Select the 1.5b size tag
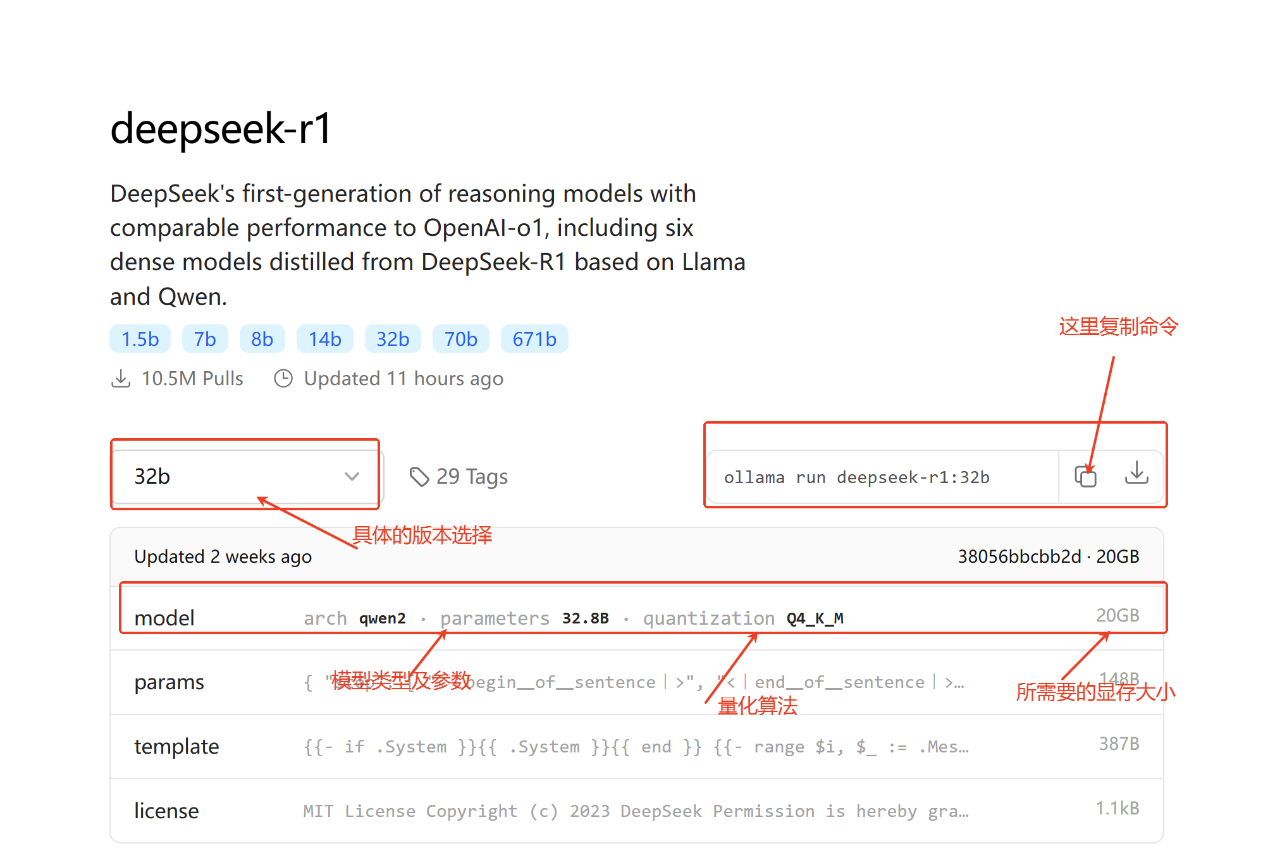Screen dimensions: 1268x865 [140, 339]
